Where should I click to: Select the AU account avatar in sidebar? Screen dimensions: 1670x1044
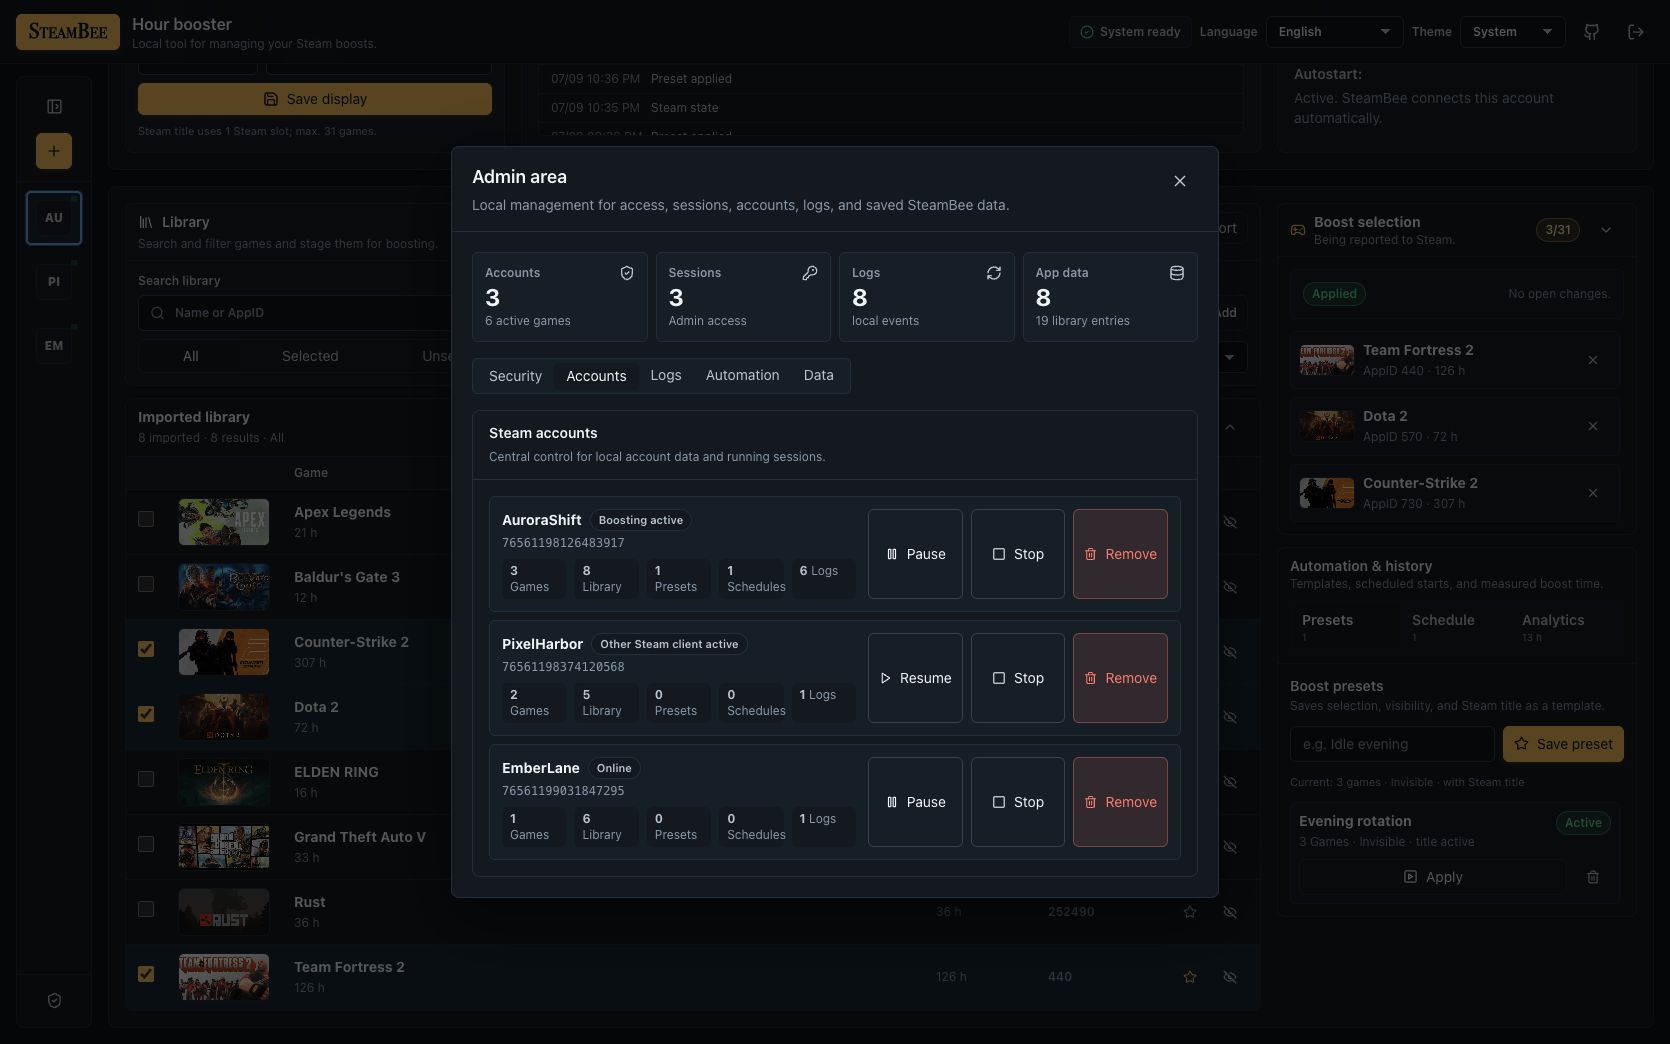(54, 218)
